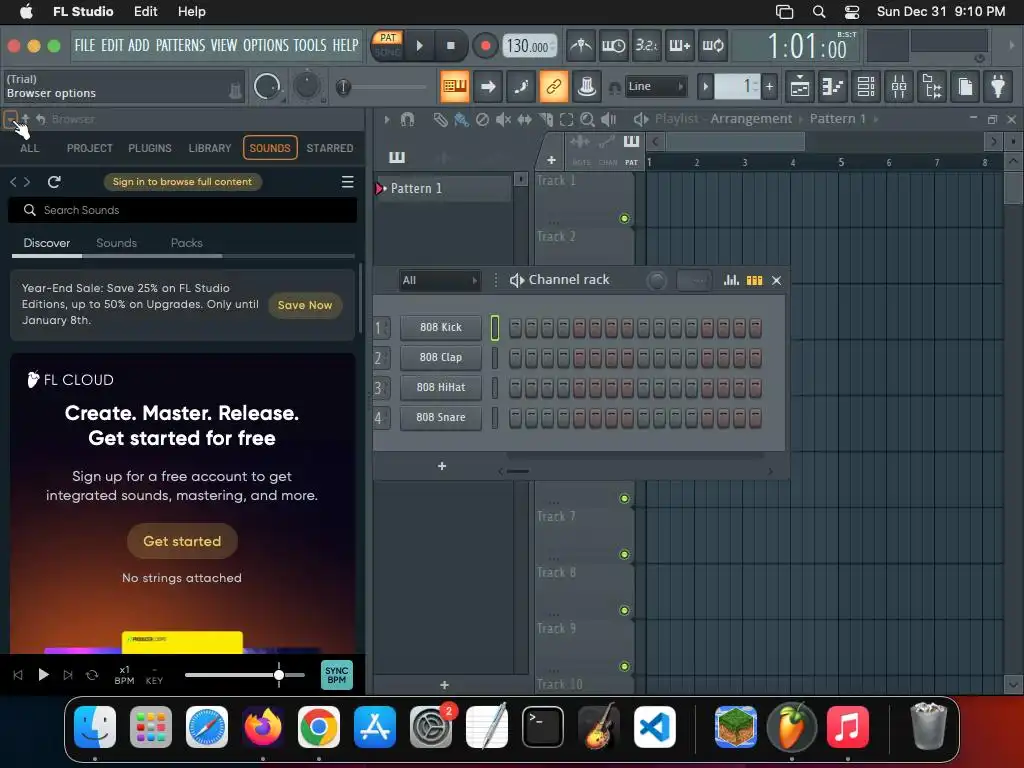Open Google Chrome from the Dock
Screen dimensions: 1024x768
point(319,727)
